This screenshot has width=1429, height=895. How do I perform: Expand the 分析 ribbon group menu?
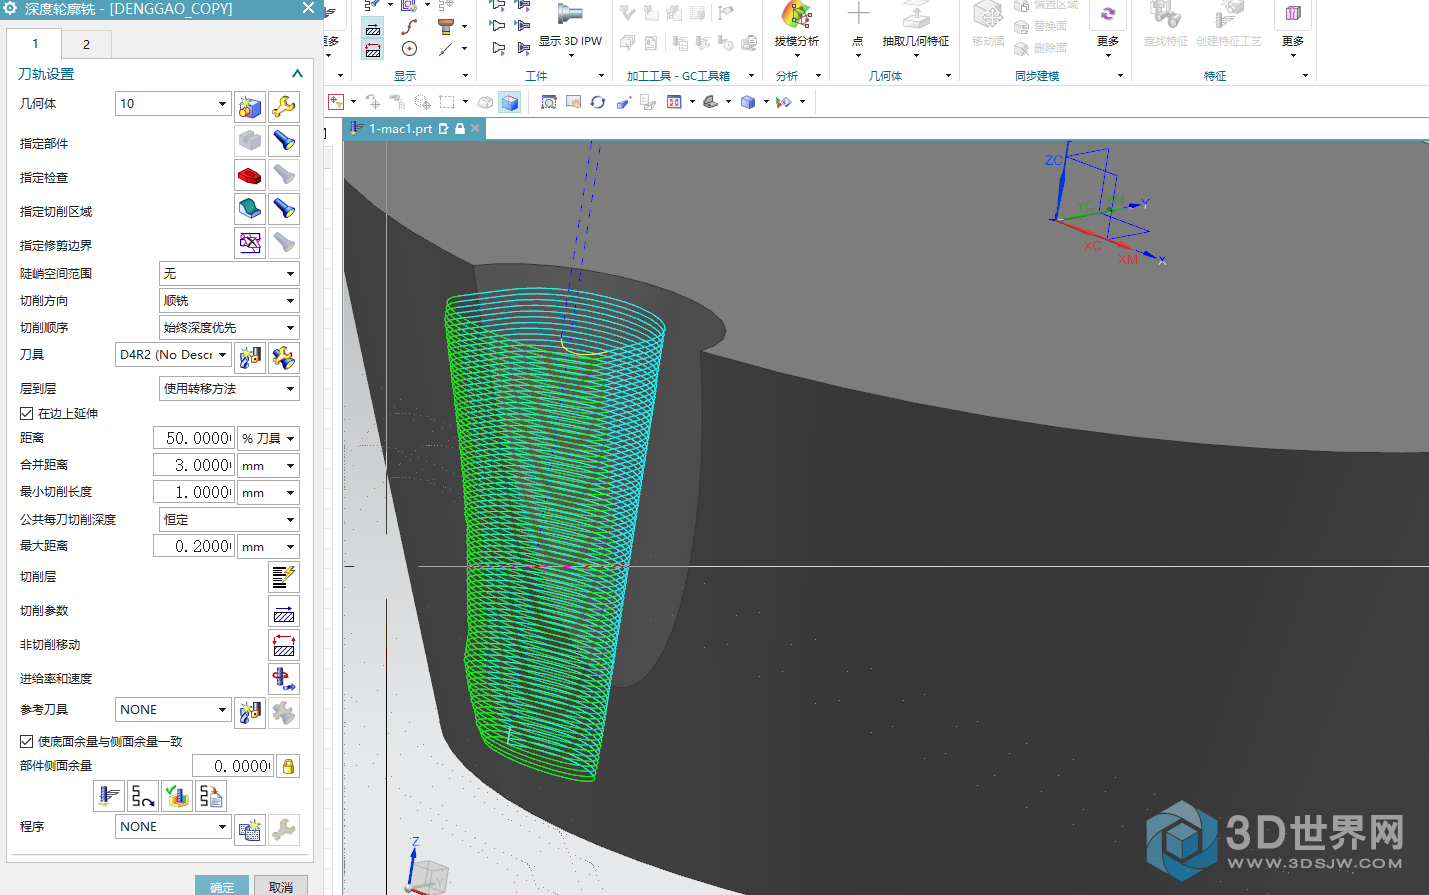click(x=818, y=76)
